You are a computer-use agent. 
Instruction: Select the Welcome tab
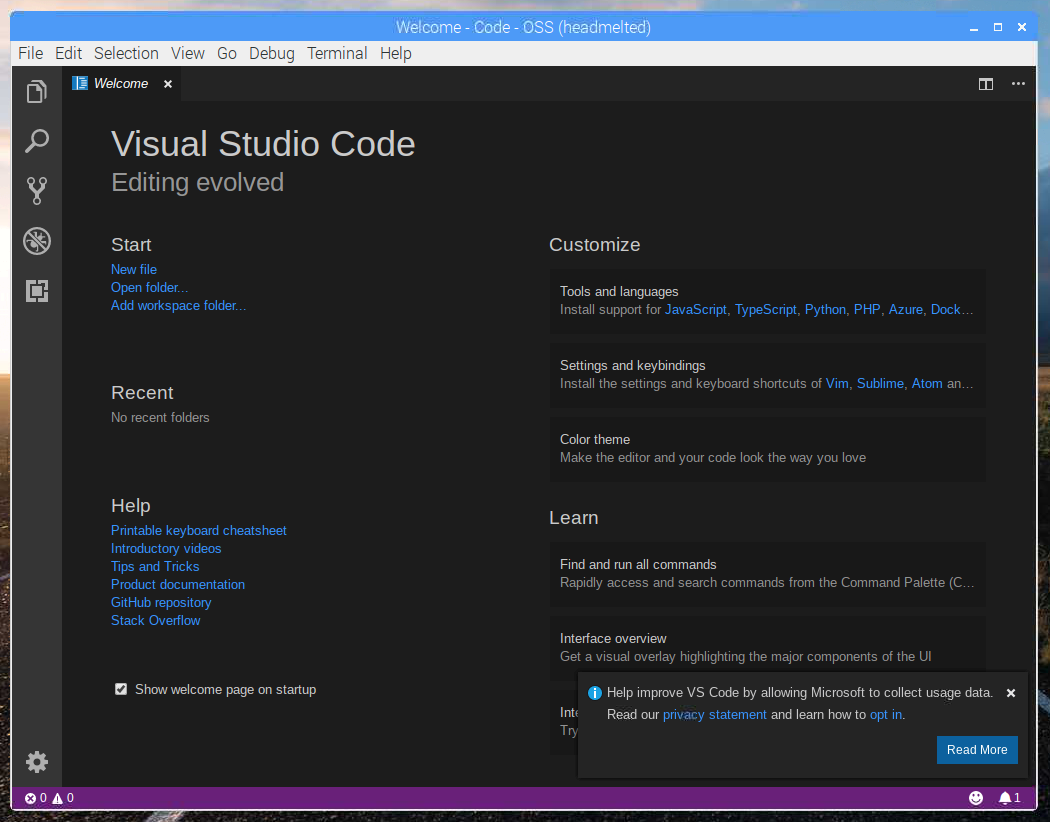tap(120, 84)
